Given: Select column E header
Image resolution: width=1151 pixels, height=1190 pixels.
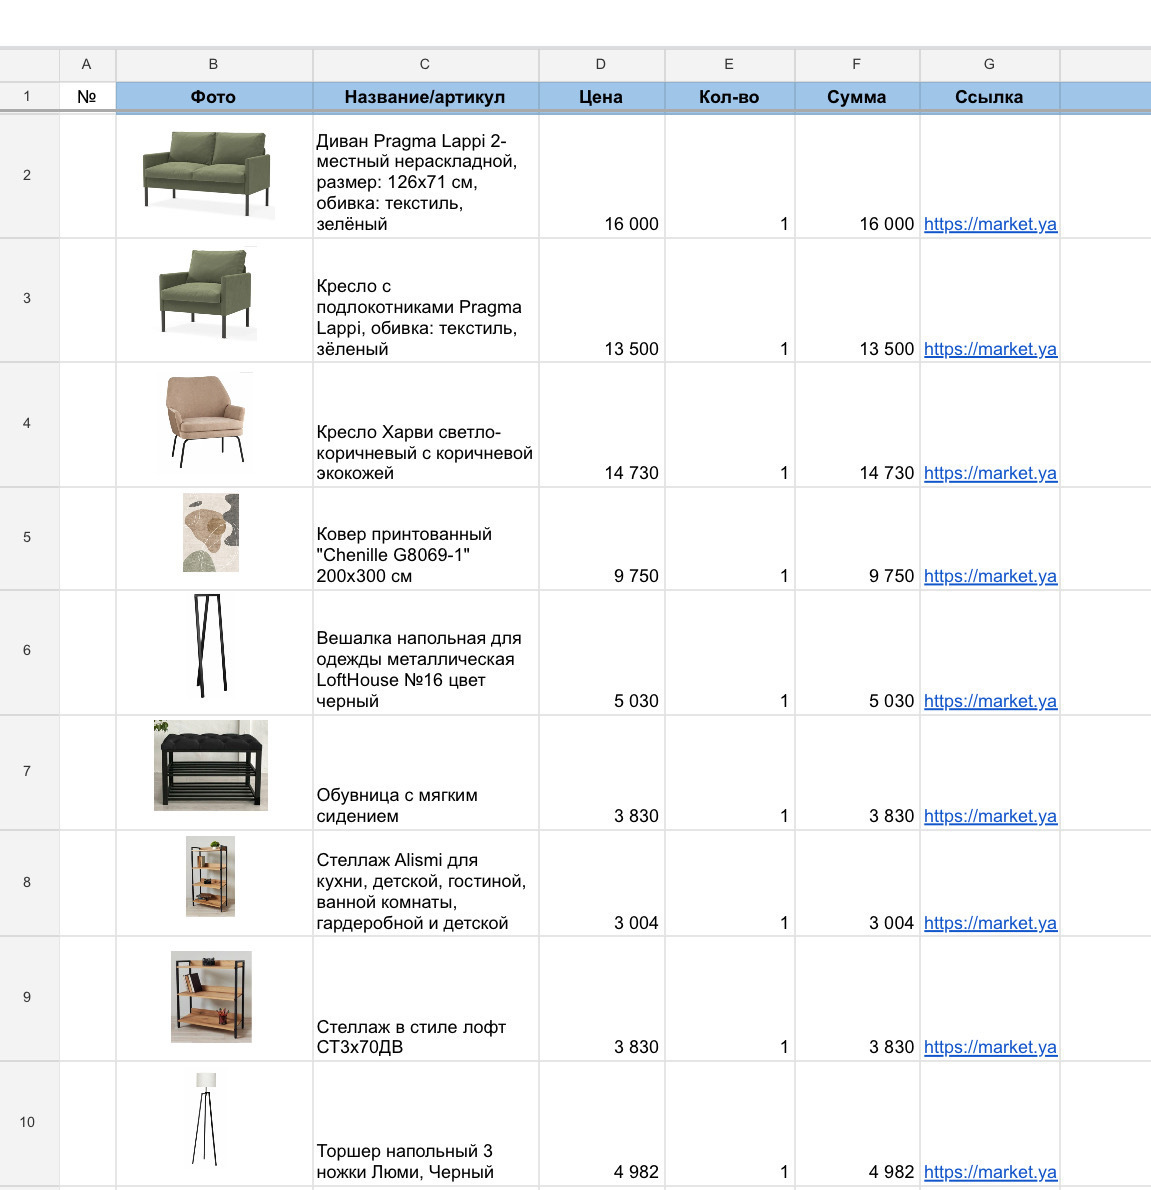Looking at the screenshot, I should tap(730, 65).
